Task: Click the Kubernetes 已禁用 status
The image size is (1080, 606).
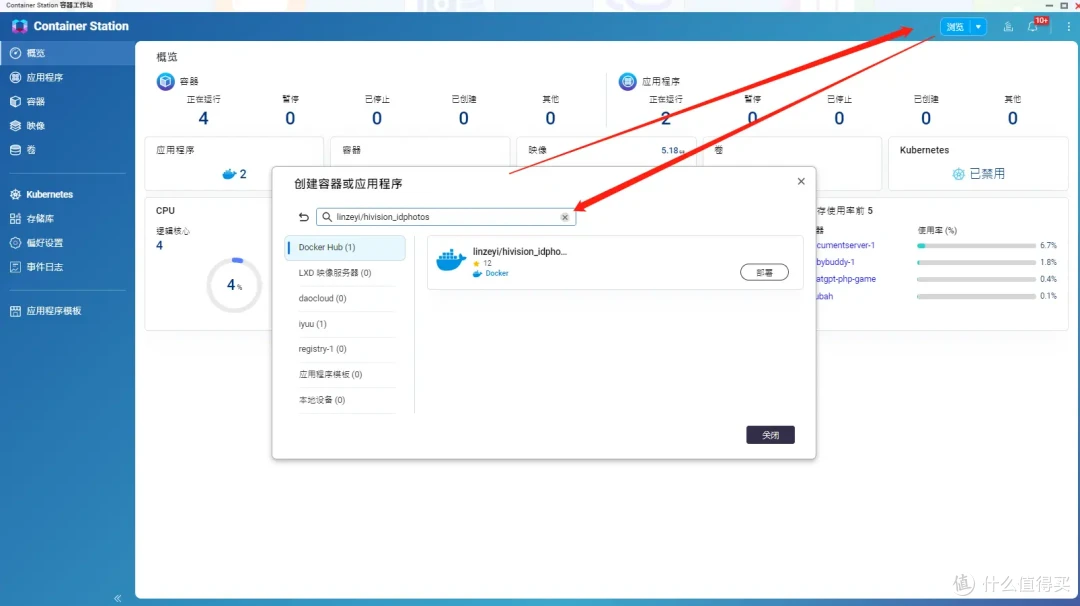Action: coord(979,174)
